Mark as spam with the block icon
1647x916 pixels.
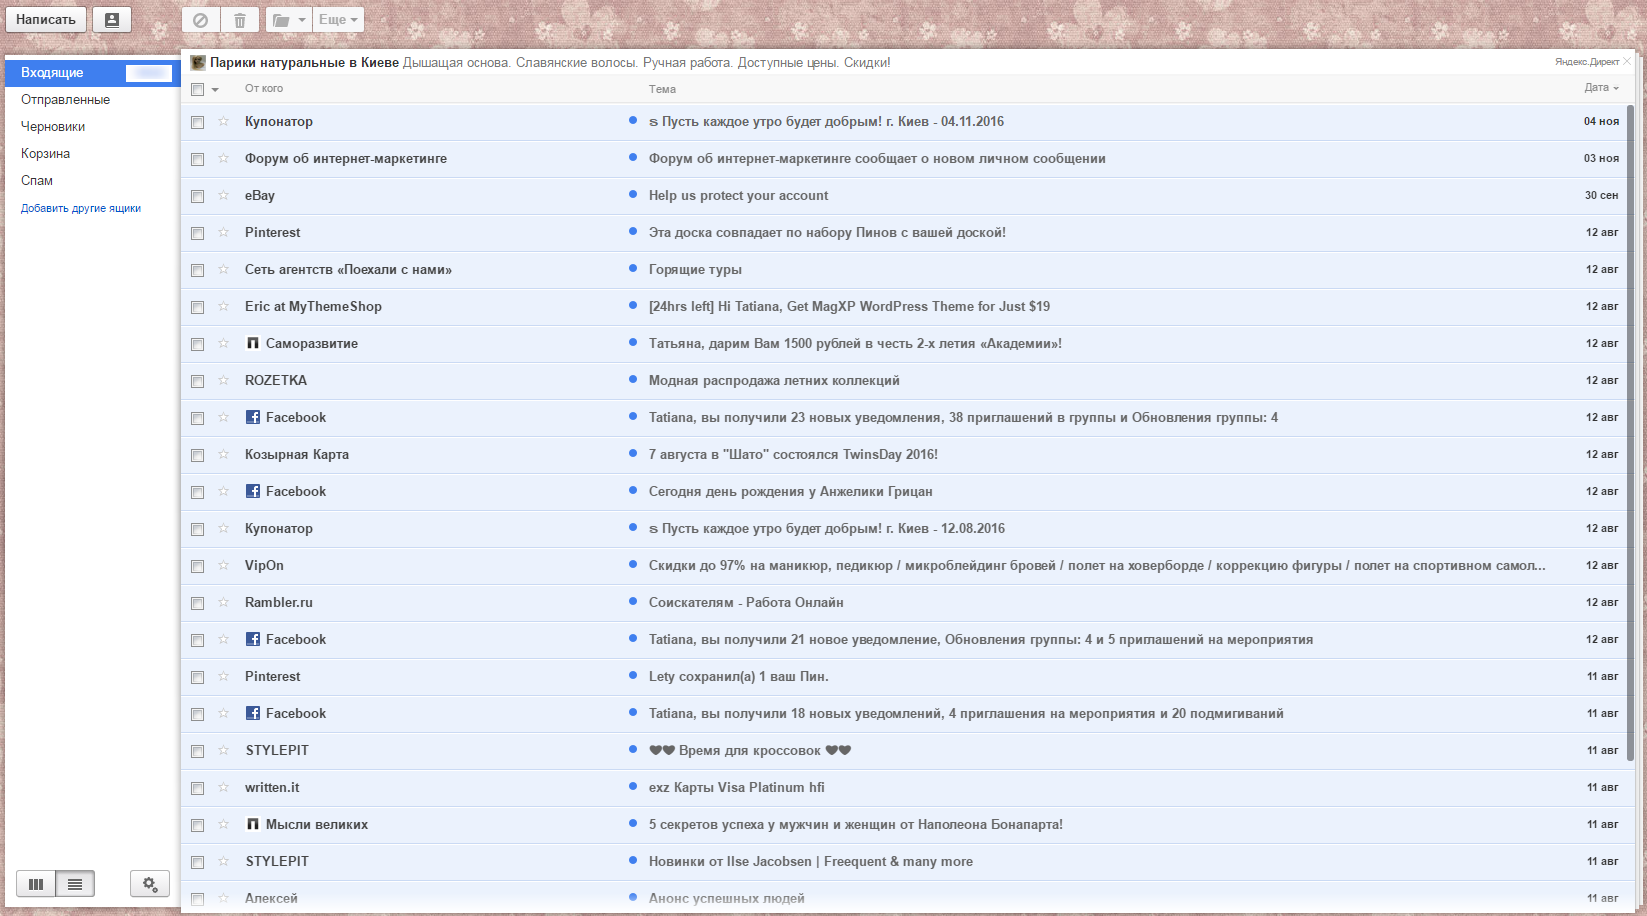point(200,20)
